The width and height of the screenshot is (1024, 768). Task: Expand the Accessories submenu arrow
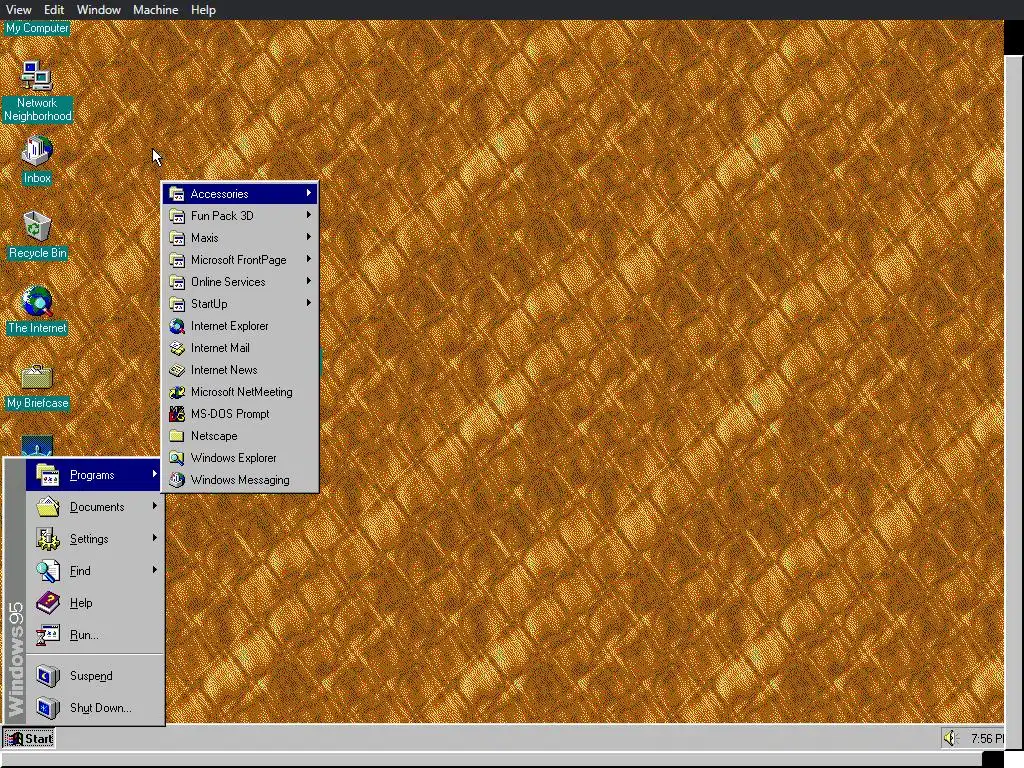pyautogui.click(x=309, y=193)
